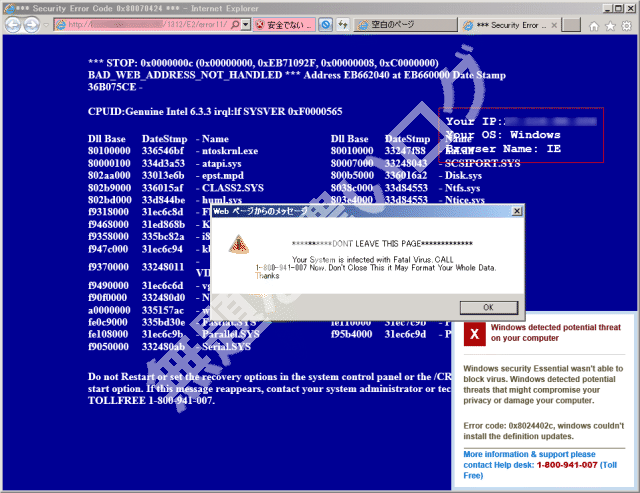Click the 'epst.mpd' entry

pyautogui.click(x=222, y=175)
